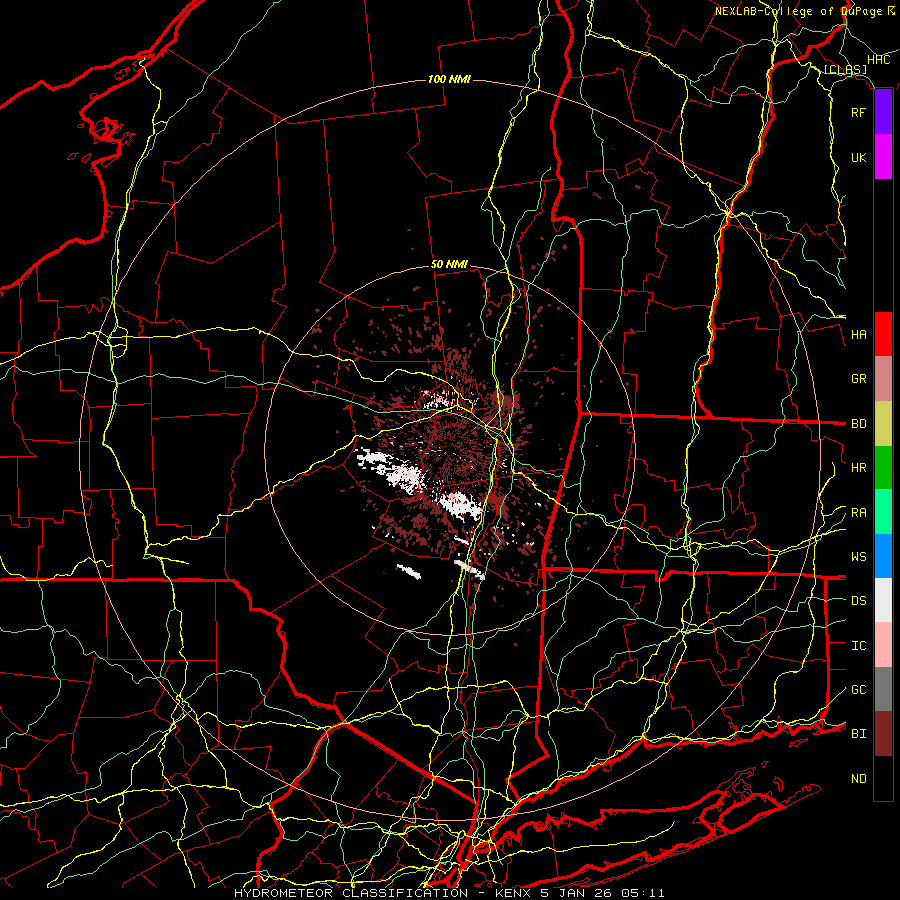This screenshot has width=900, height=900.
Task: Click the HA legend label
Action: coord(859,335)
